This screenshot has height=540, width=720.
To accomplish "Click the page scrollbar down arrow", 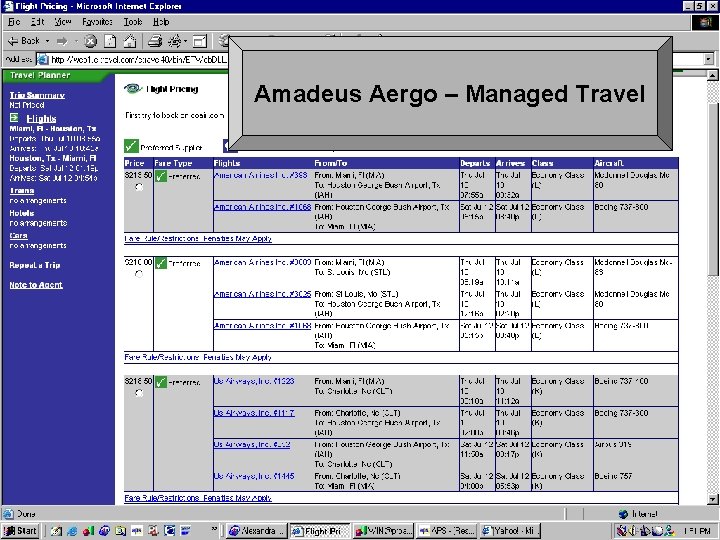I will (712, 500).
